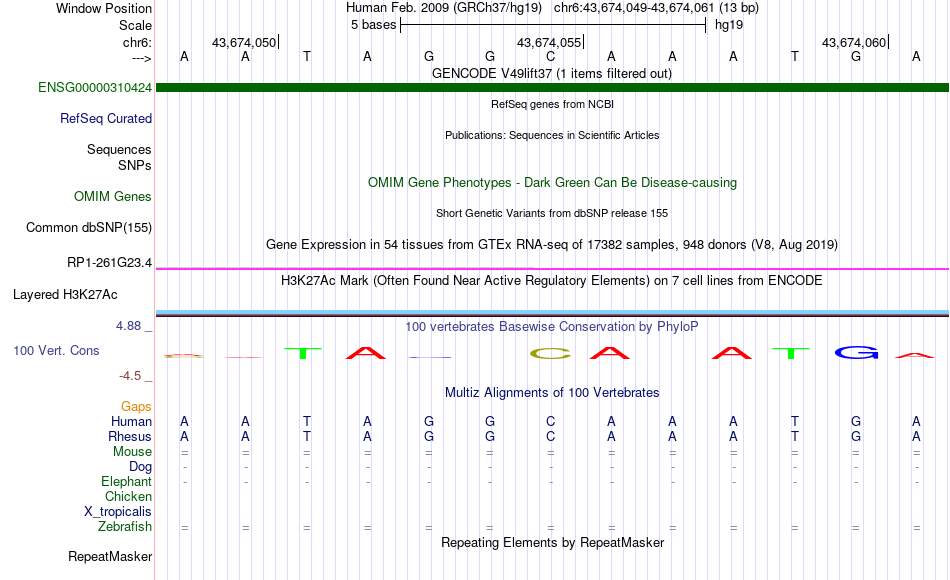Click base C in the Human alignment row
The height and width of the screenshot is (580, 950).
(x=550, y=421)
